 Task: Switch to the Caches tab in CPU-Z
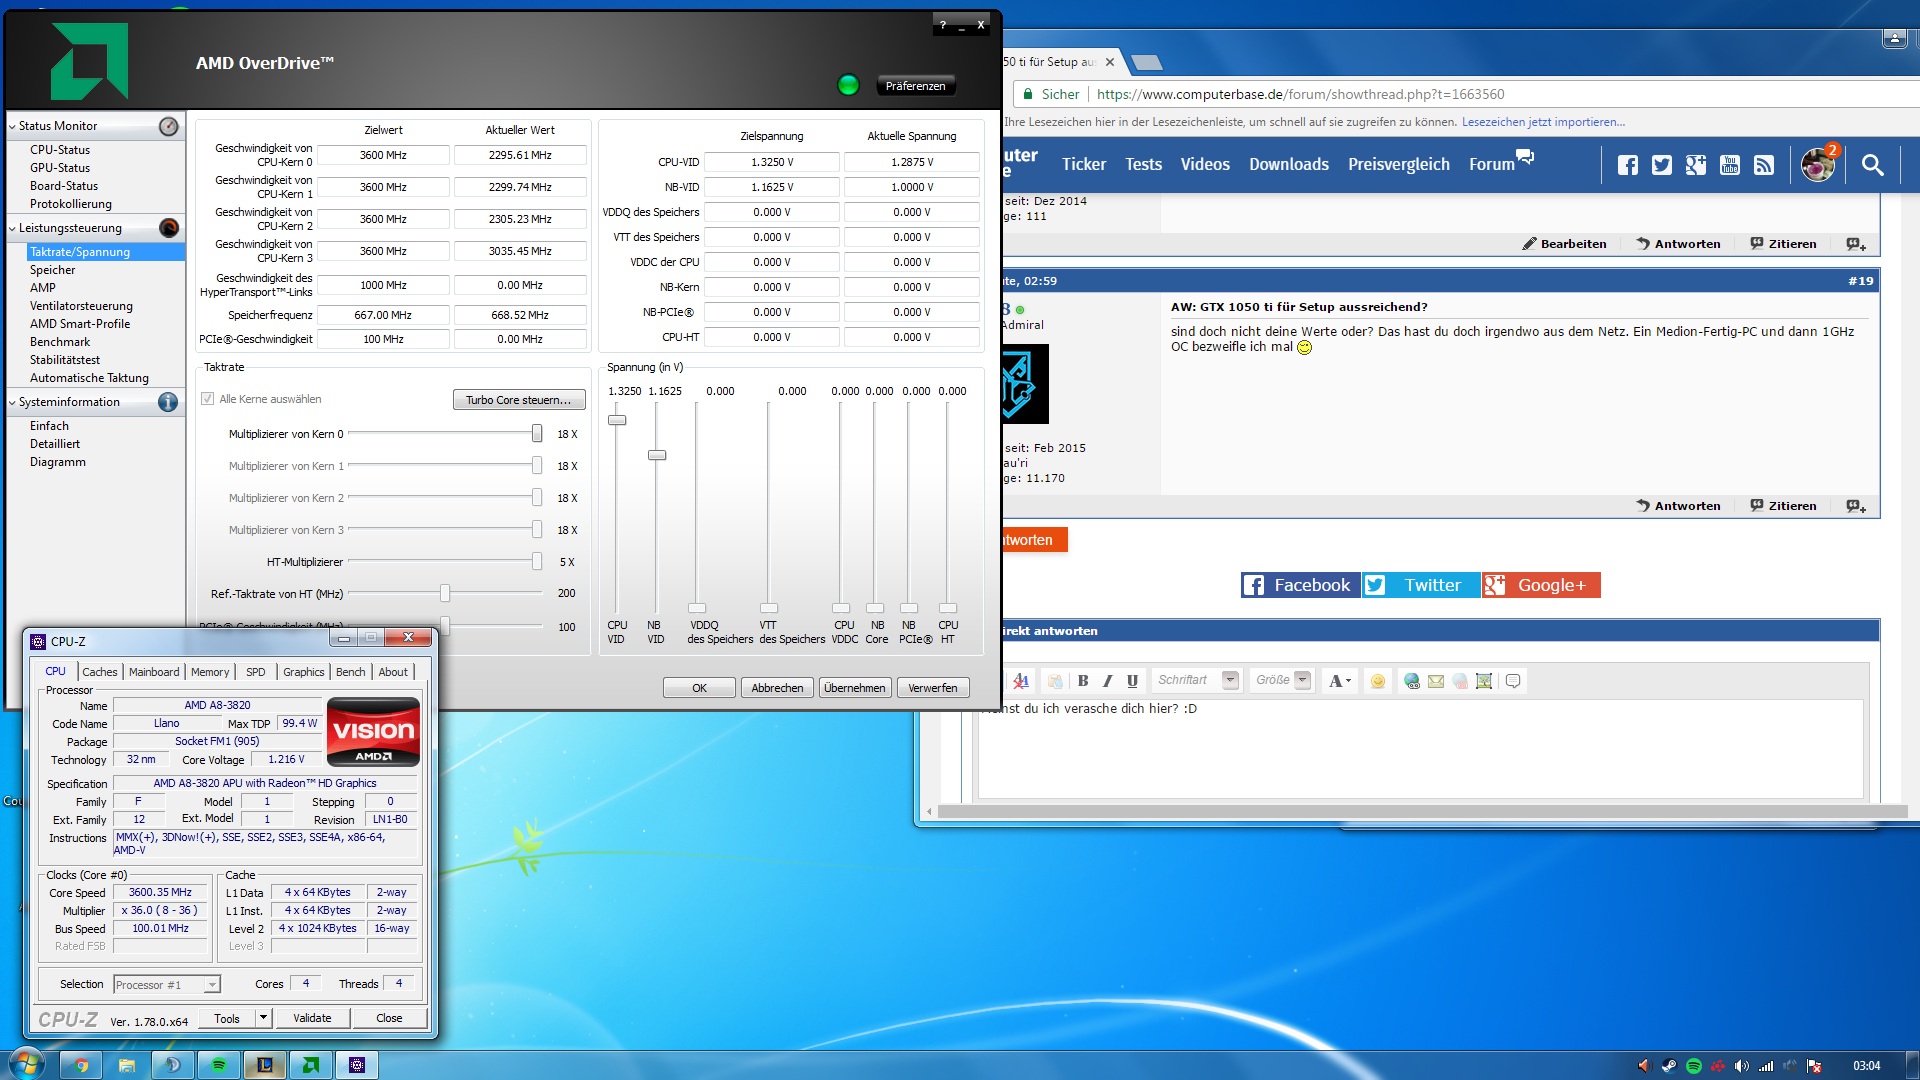tap(100, 672)
